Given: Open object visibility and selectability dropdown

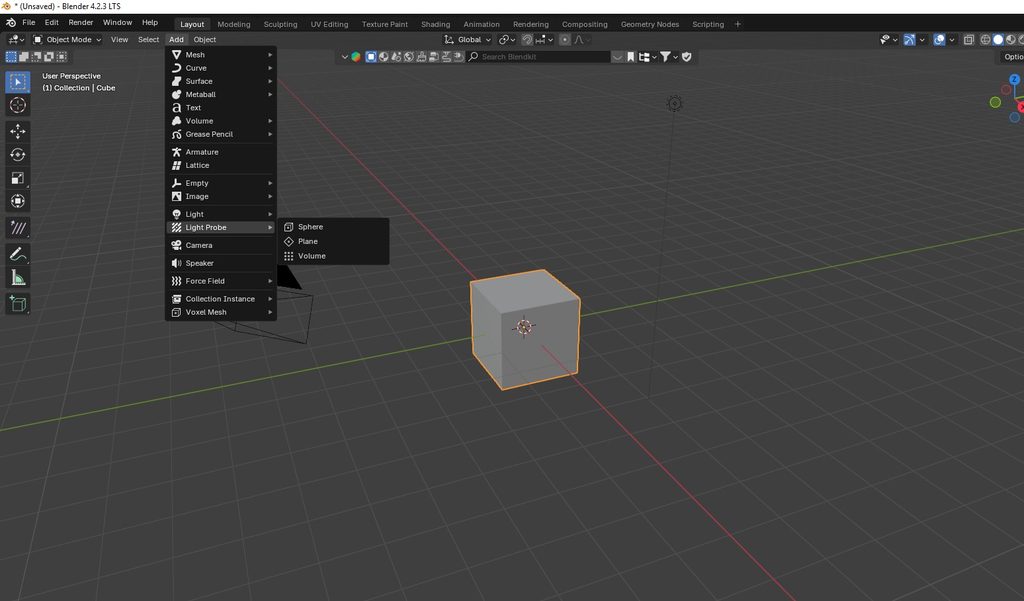Looking at the screenshot, I should tap(889, 40).
